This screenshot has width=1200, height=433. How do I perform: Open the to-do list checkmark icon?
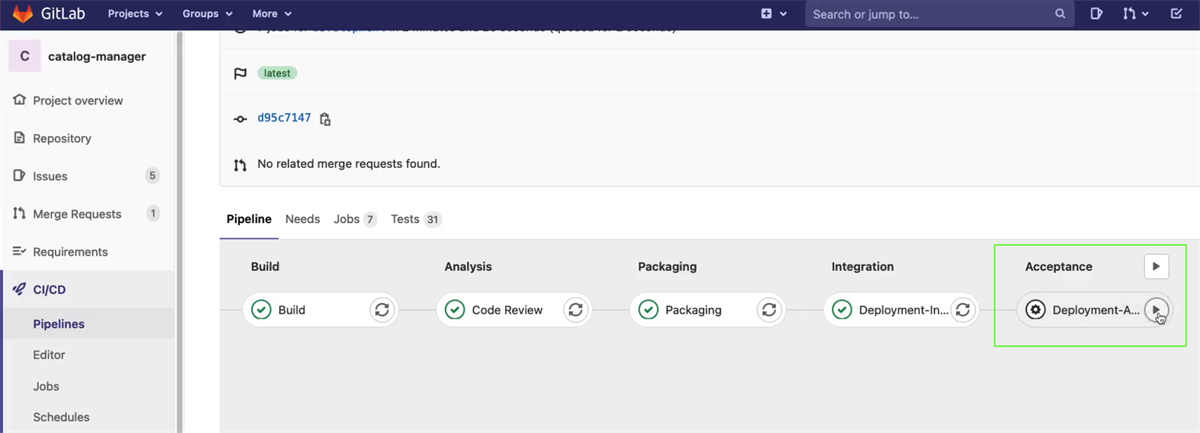pyautogui.click(x=1176, y=14)
